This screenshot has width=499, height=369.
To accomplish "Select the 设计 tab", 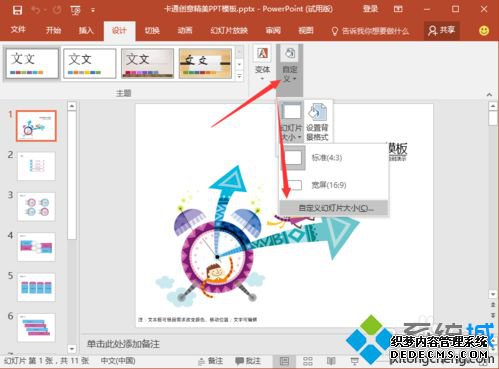I will [x=119, y=31].
